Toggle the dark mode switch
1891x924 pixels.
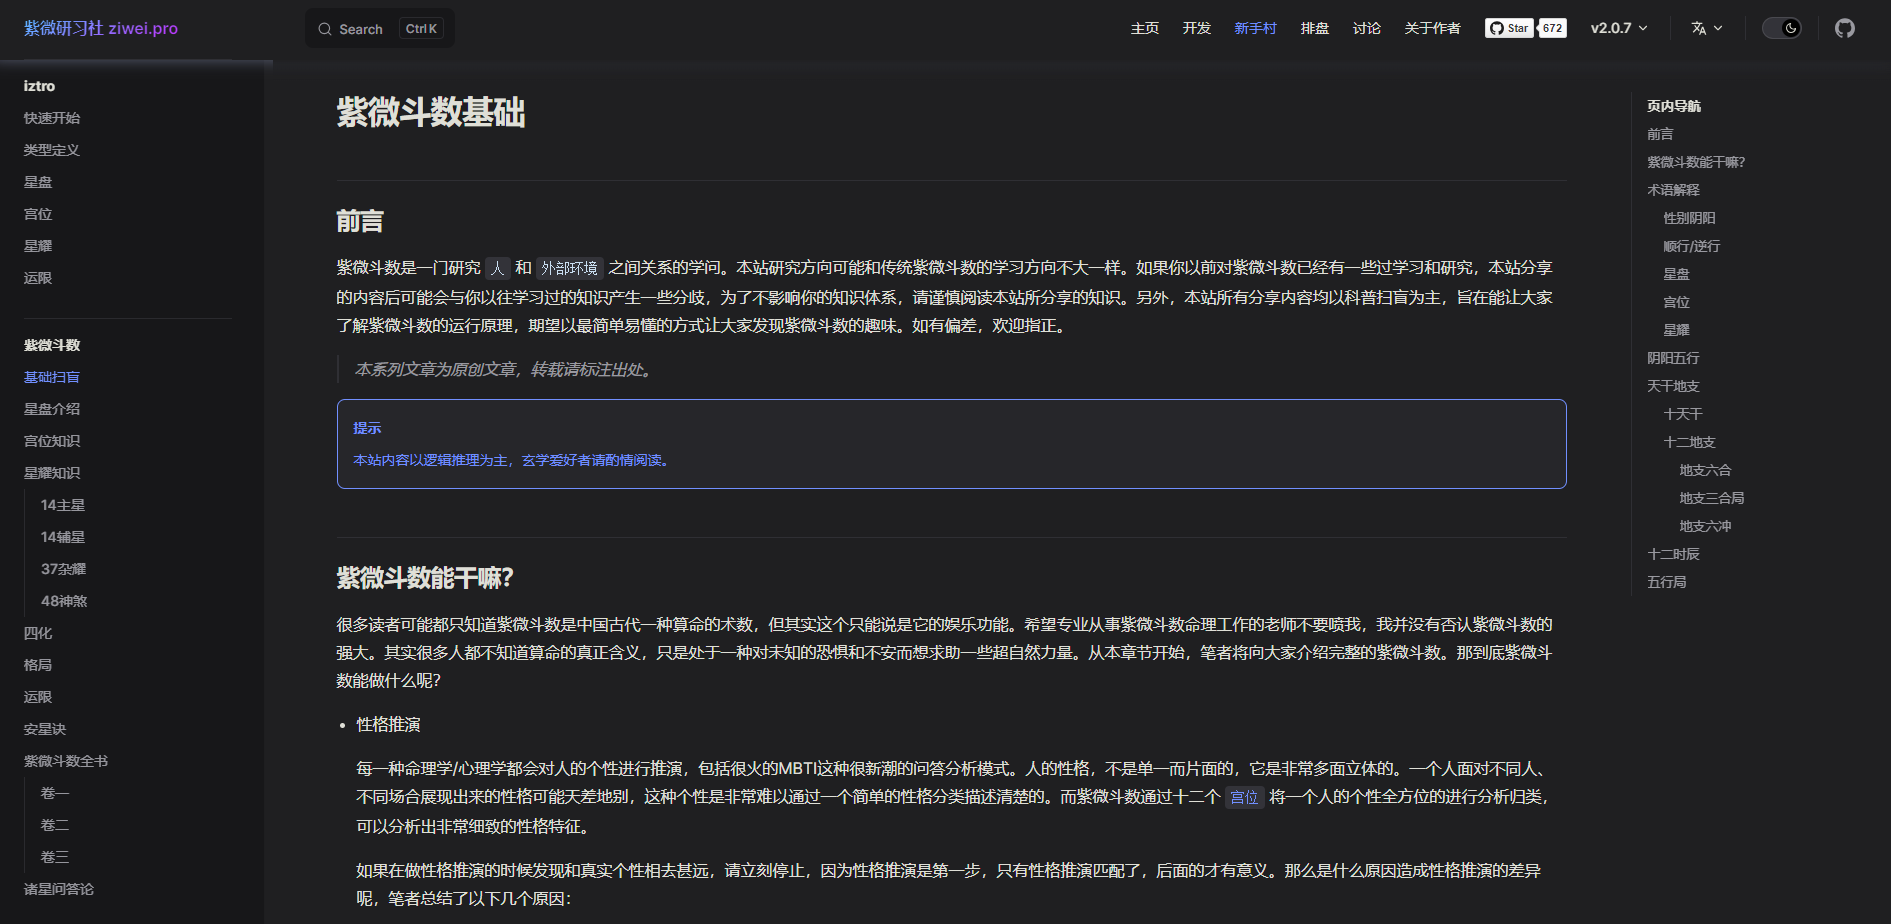click(x=1781, y=28)
